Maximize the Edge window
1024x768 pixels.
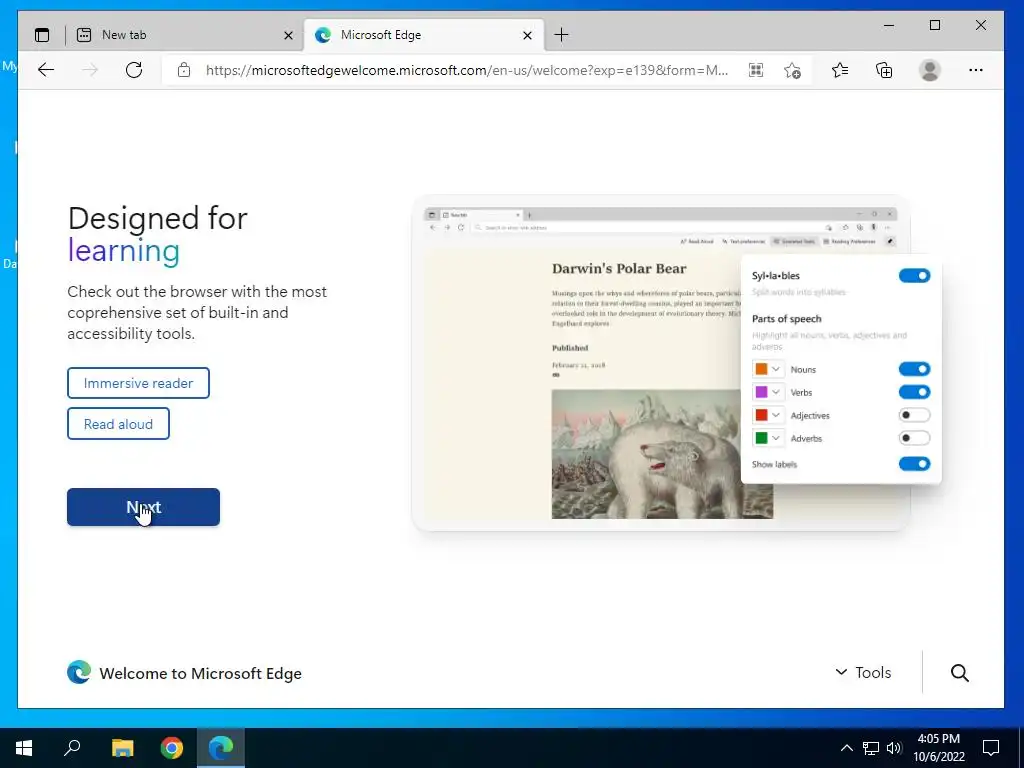935,25
